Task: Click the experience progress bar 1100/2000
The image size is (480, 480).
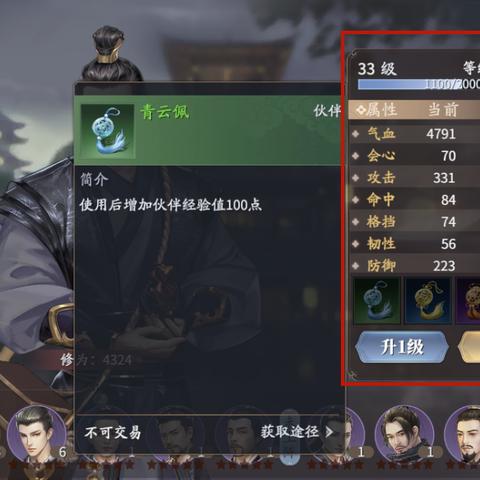Action: click(x=419, y=84)
